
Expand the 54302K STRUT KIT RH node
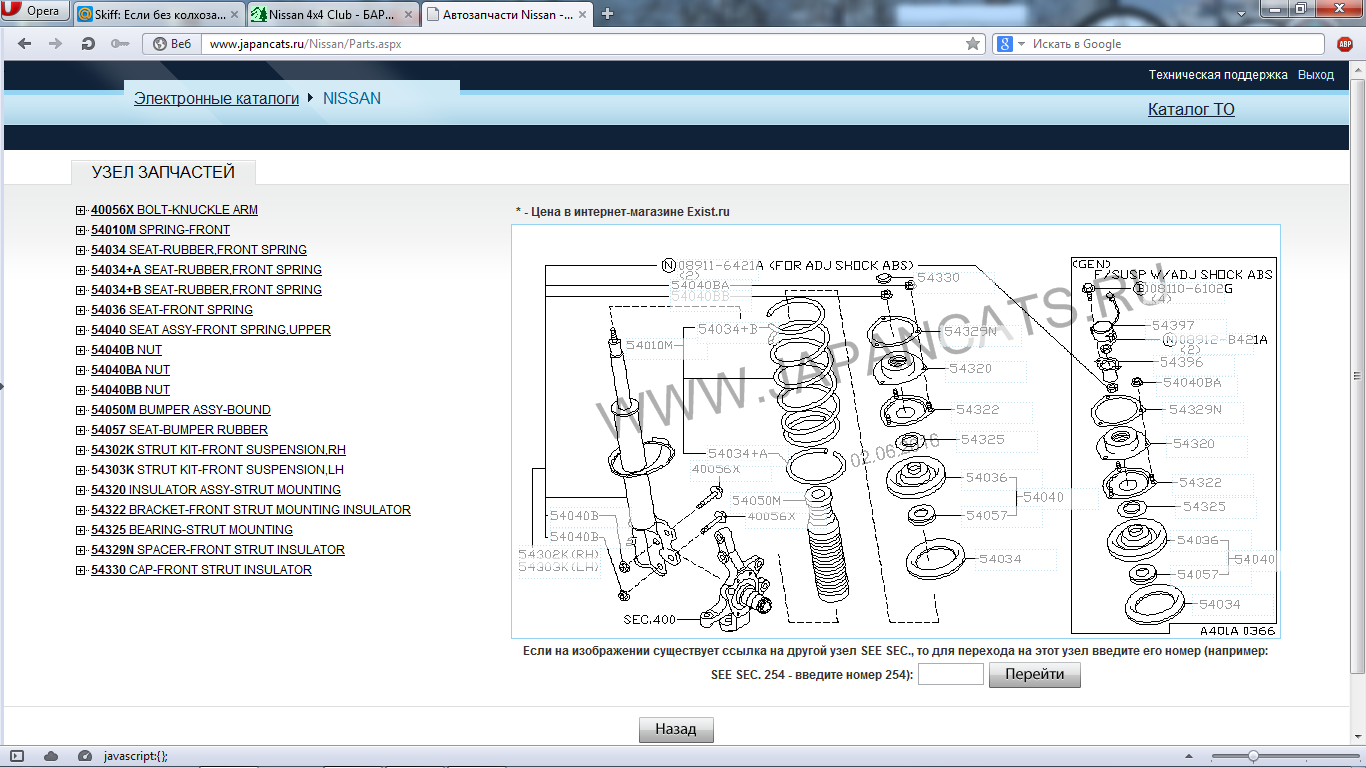click(x=81, y=450)
